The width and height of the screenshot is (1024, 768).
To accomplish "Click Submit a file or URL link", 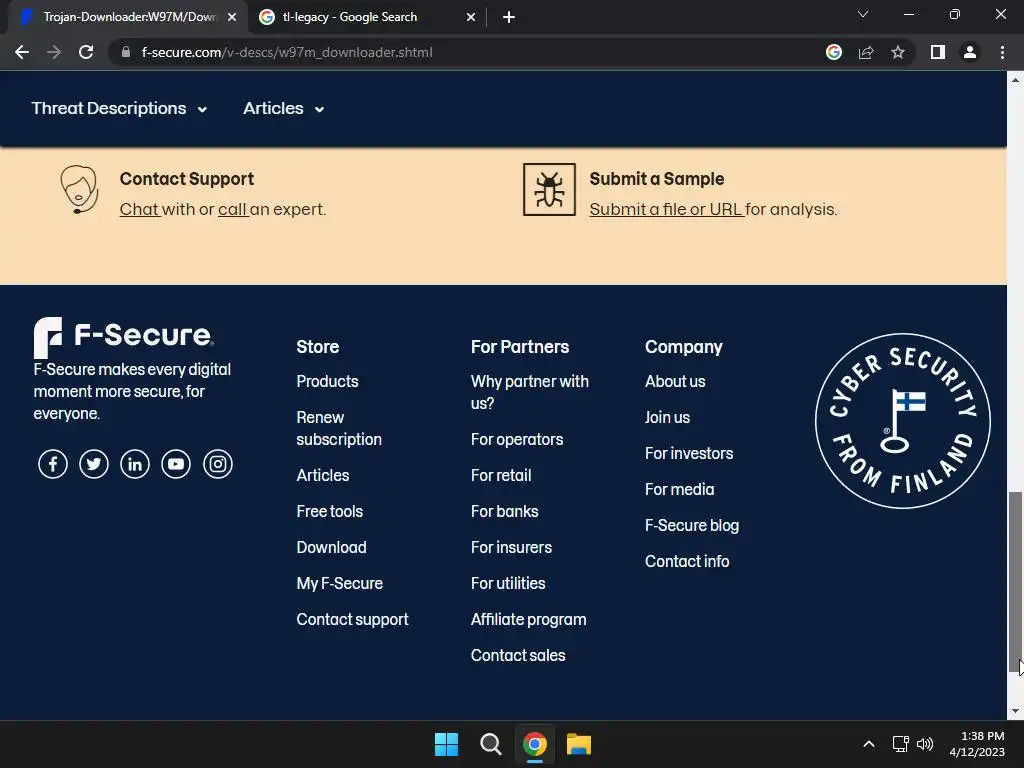I will 666,209.
